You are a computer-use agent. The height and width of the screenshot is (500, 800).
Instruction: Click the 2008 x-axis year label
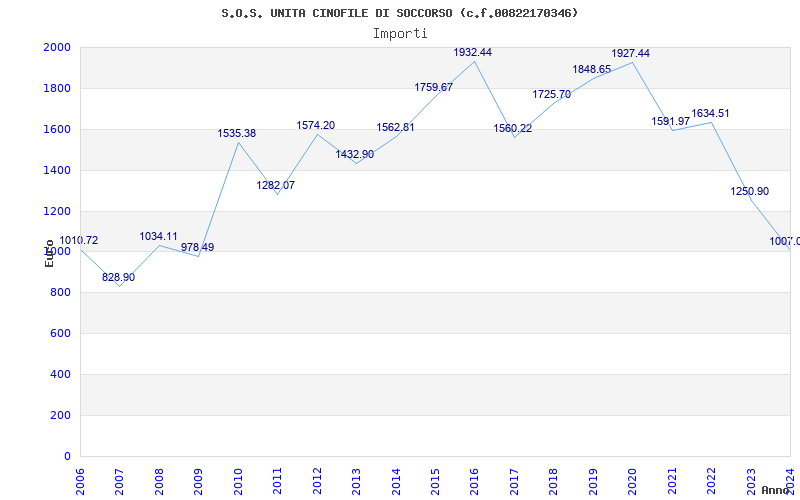[159, 482]
